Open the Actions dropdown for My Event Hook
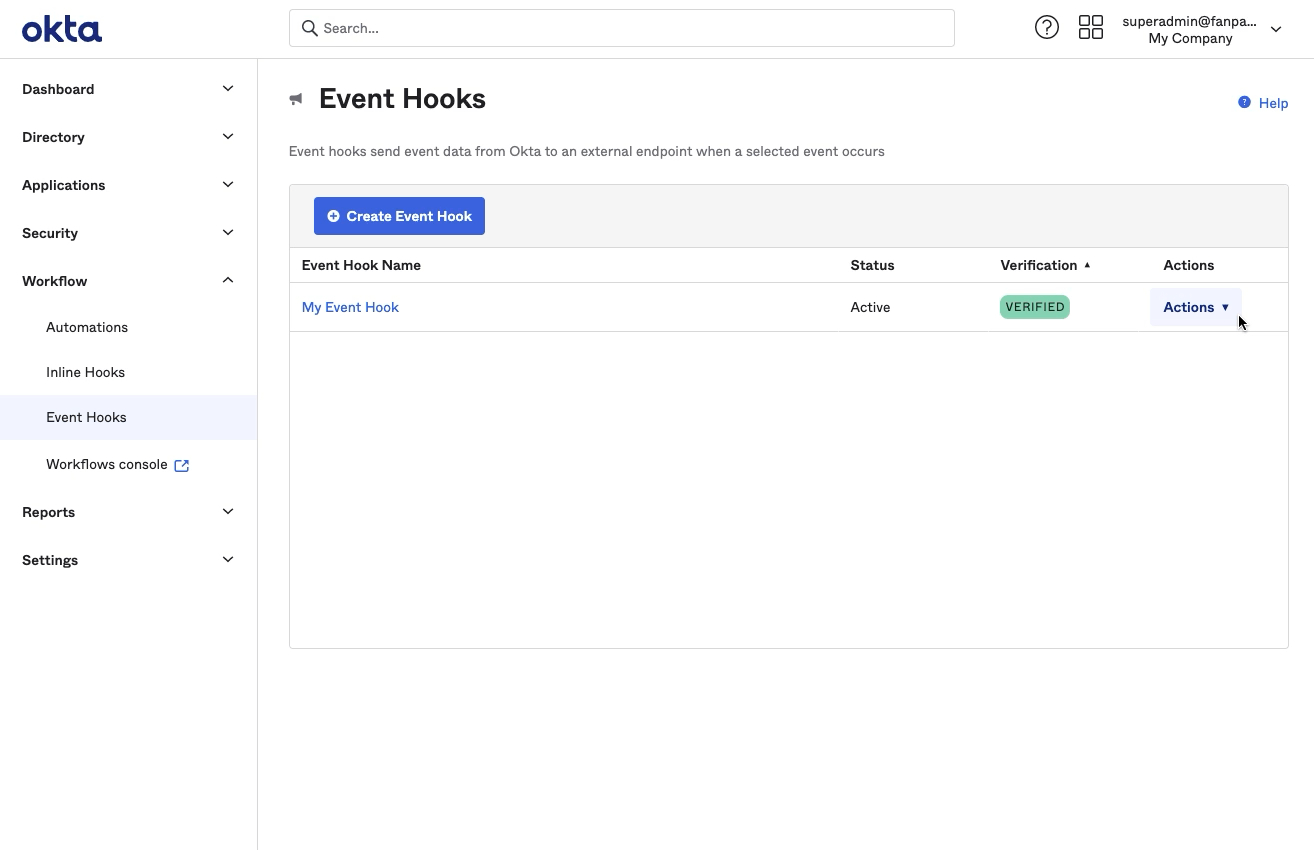The image size is (1314, 850). [1195, 307]
